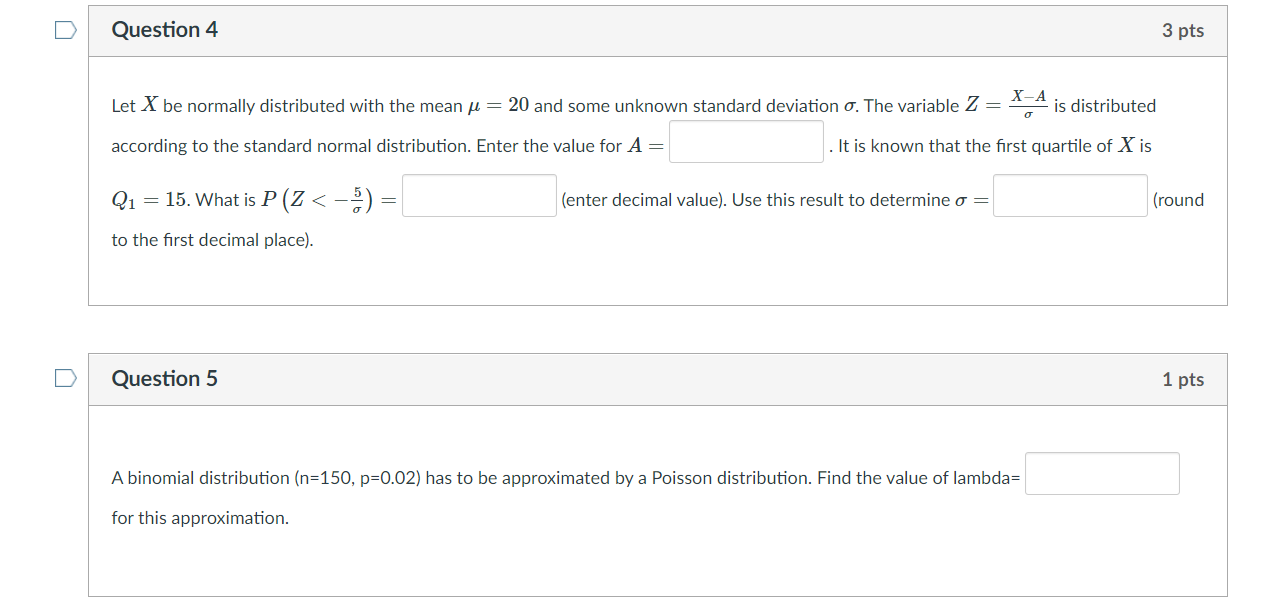Select the Question 5 header bar
This screenshot has height=608, width=1266.
click(656, 379)
